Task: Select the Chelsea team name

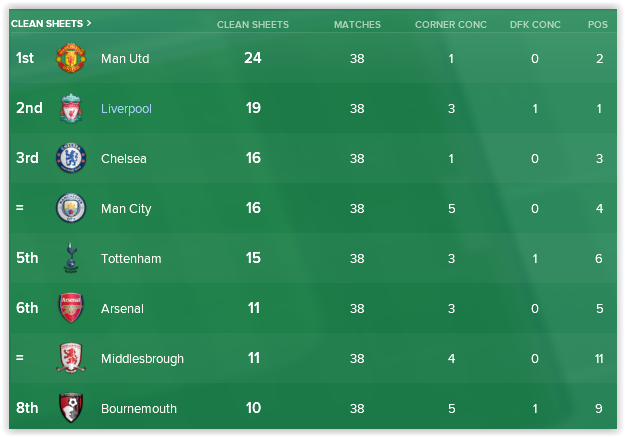Action: pyautogui.click(x=123, y=158)
